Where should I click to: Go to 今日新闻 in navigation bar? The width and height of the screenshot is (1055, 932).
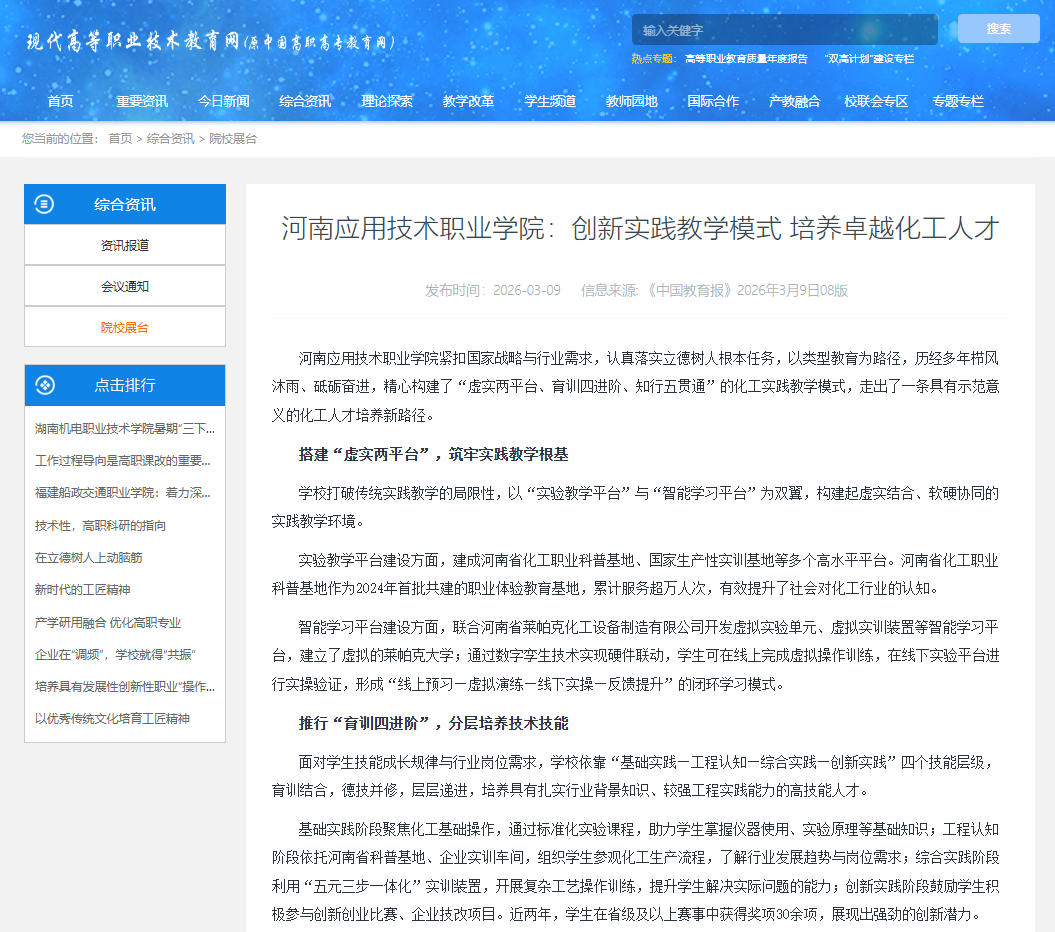click(x=224, y=101)
